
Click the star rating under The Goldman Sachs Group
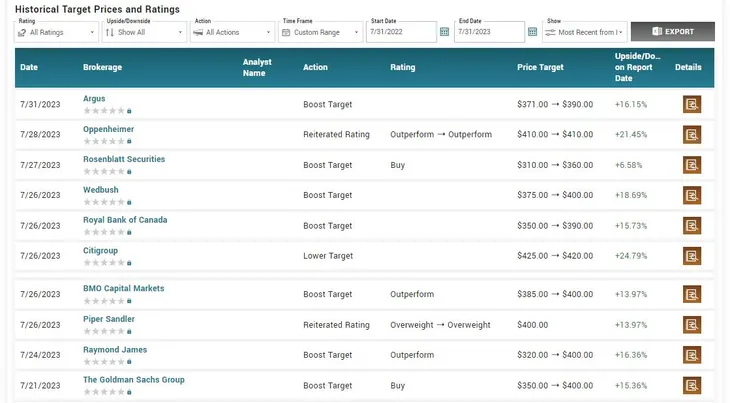[x=104, y=392]
